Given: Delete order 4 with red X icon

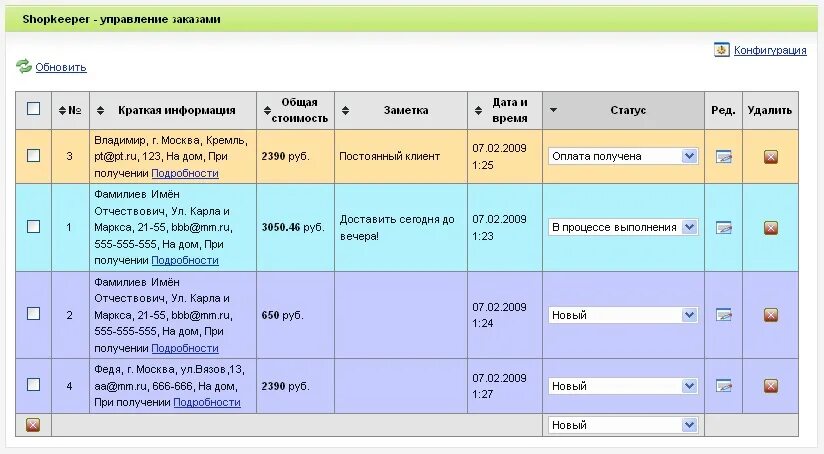Looking at the screenshot, I should (x=771, y=386).
